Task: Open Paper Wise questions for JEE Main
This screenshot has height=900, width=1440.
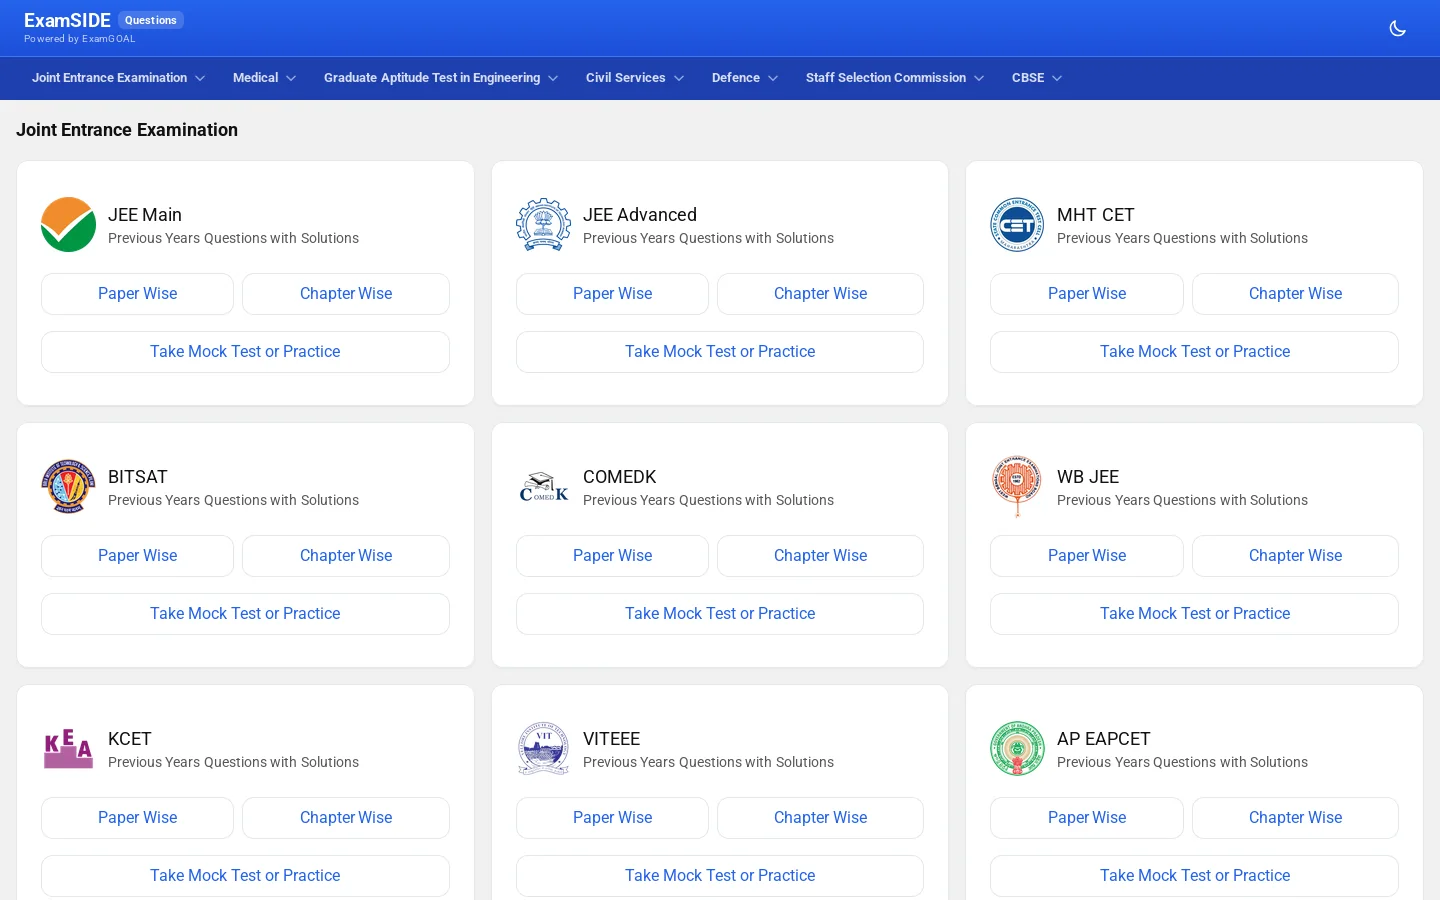Action: click(137, 294)
